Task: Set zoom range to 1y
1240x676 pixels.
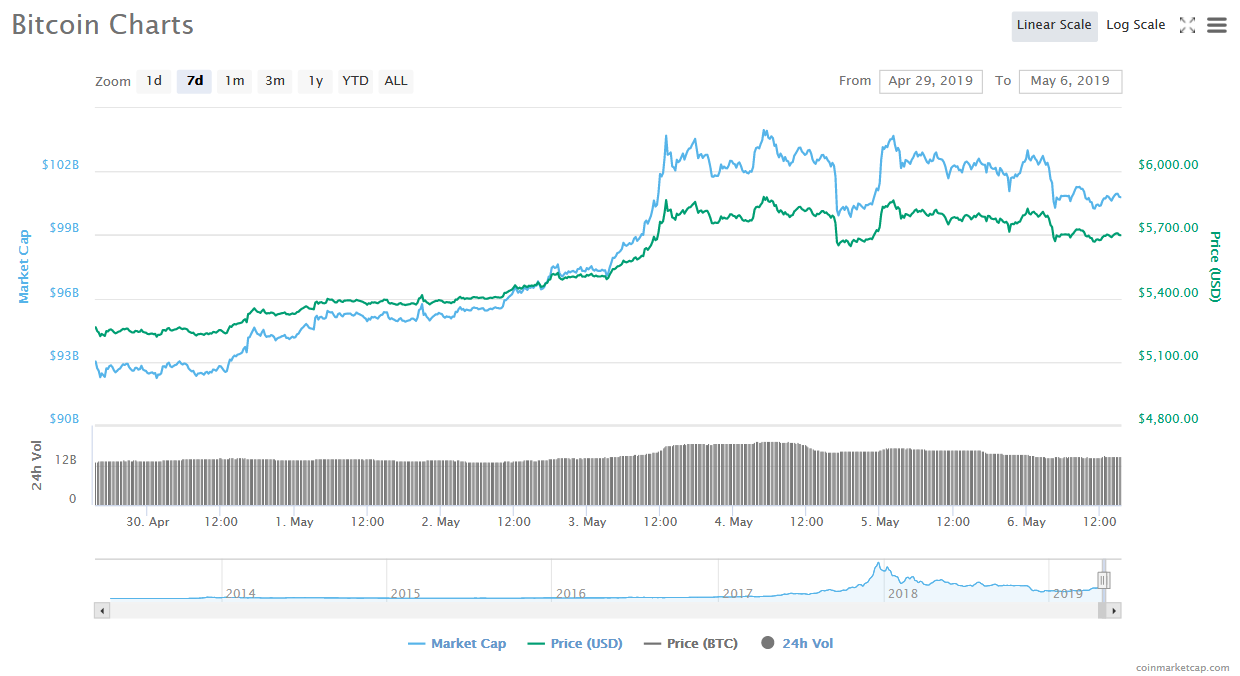Action: pyautogui.click(x=315, y=81)
